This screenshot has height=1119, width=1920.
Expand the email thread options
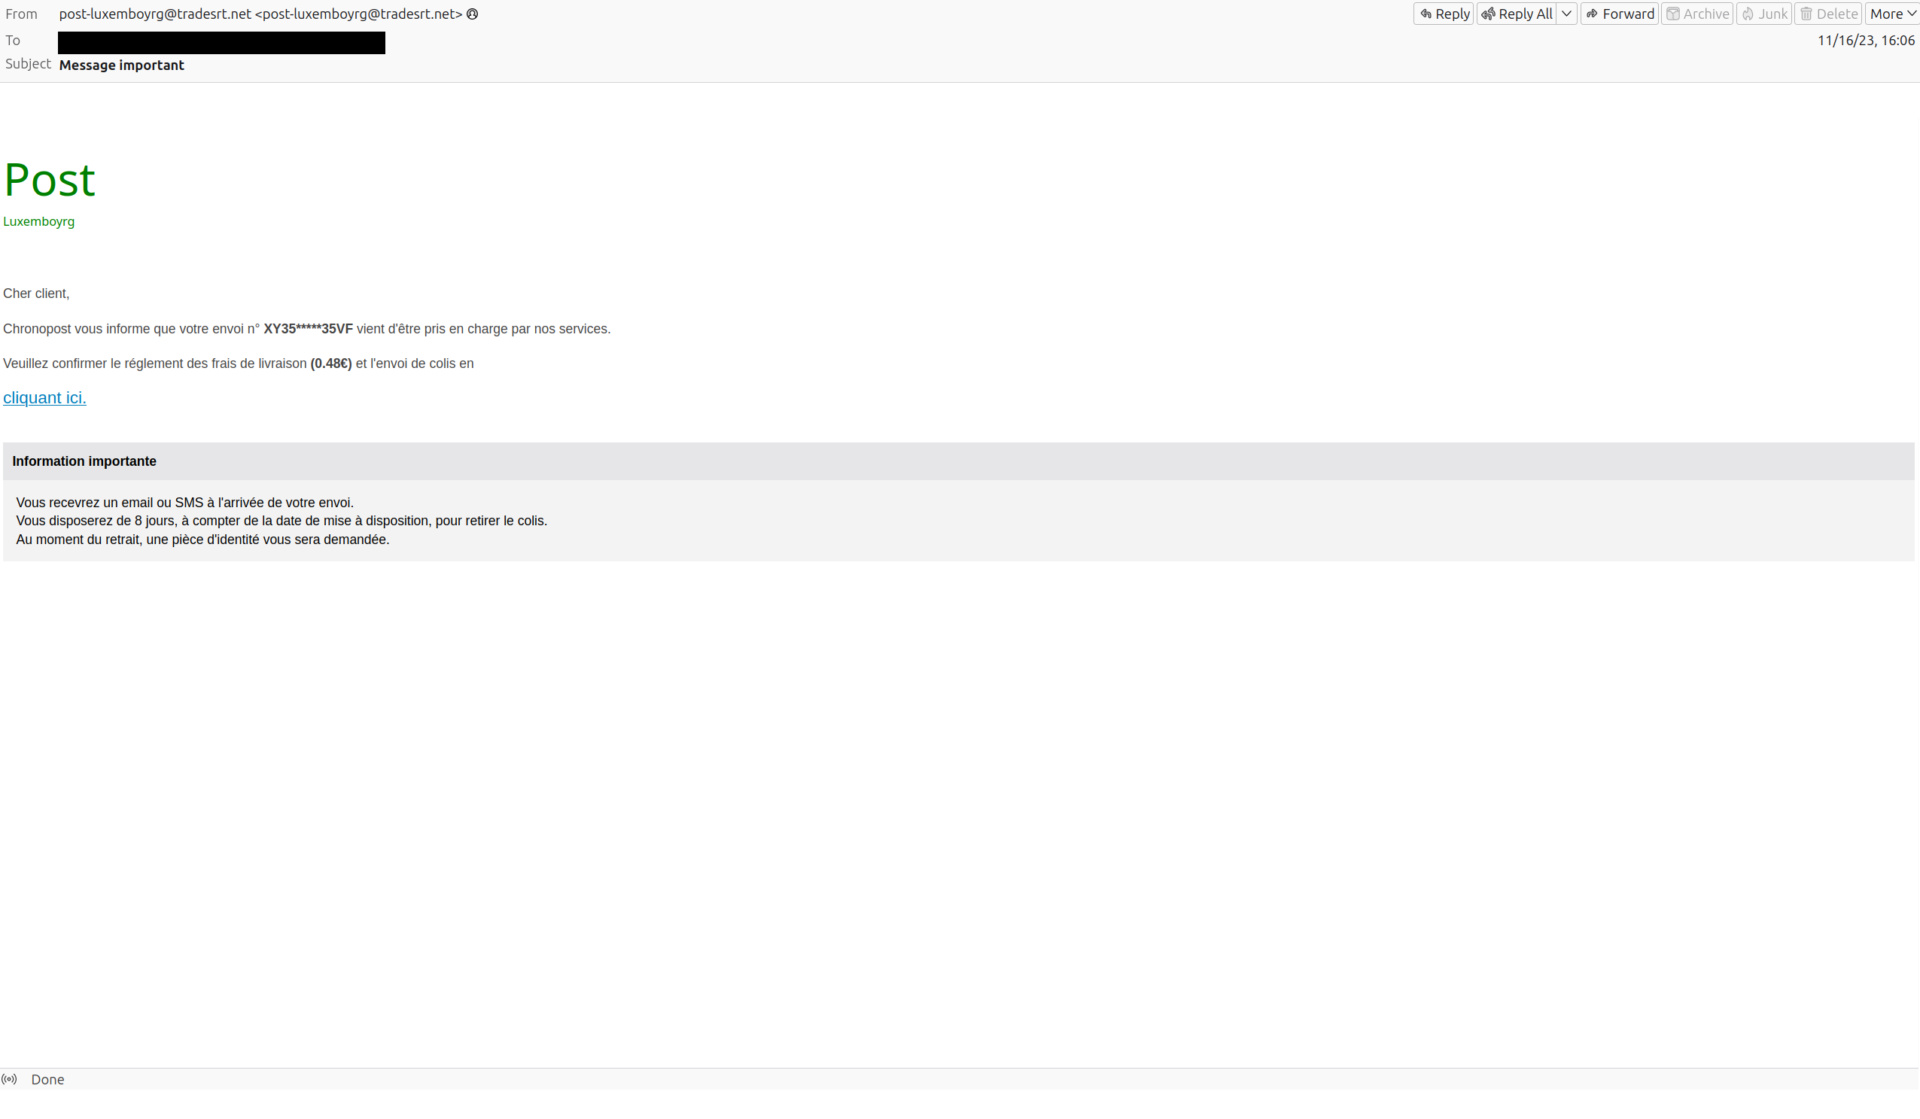[1892, 13]
